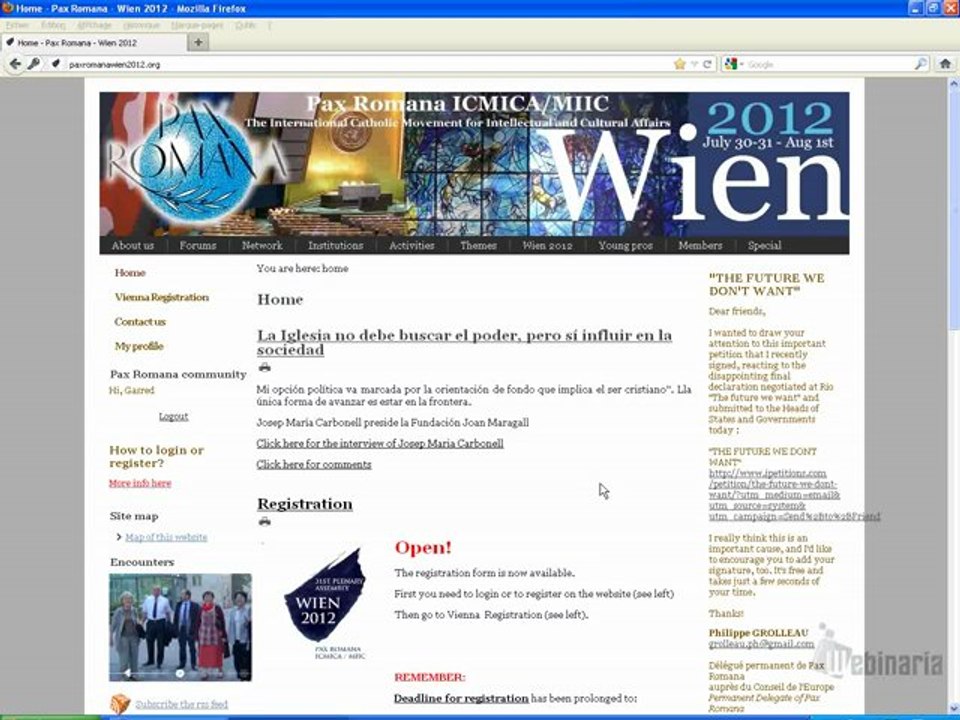Open My profile sidebar link

tap(139, 347)
